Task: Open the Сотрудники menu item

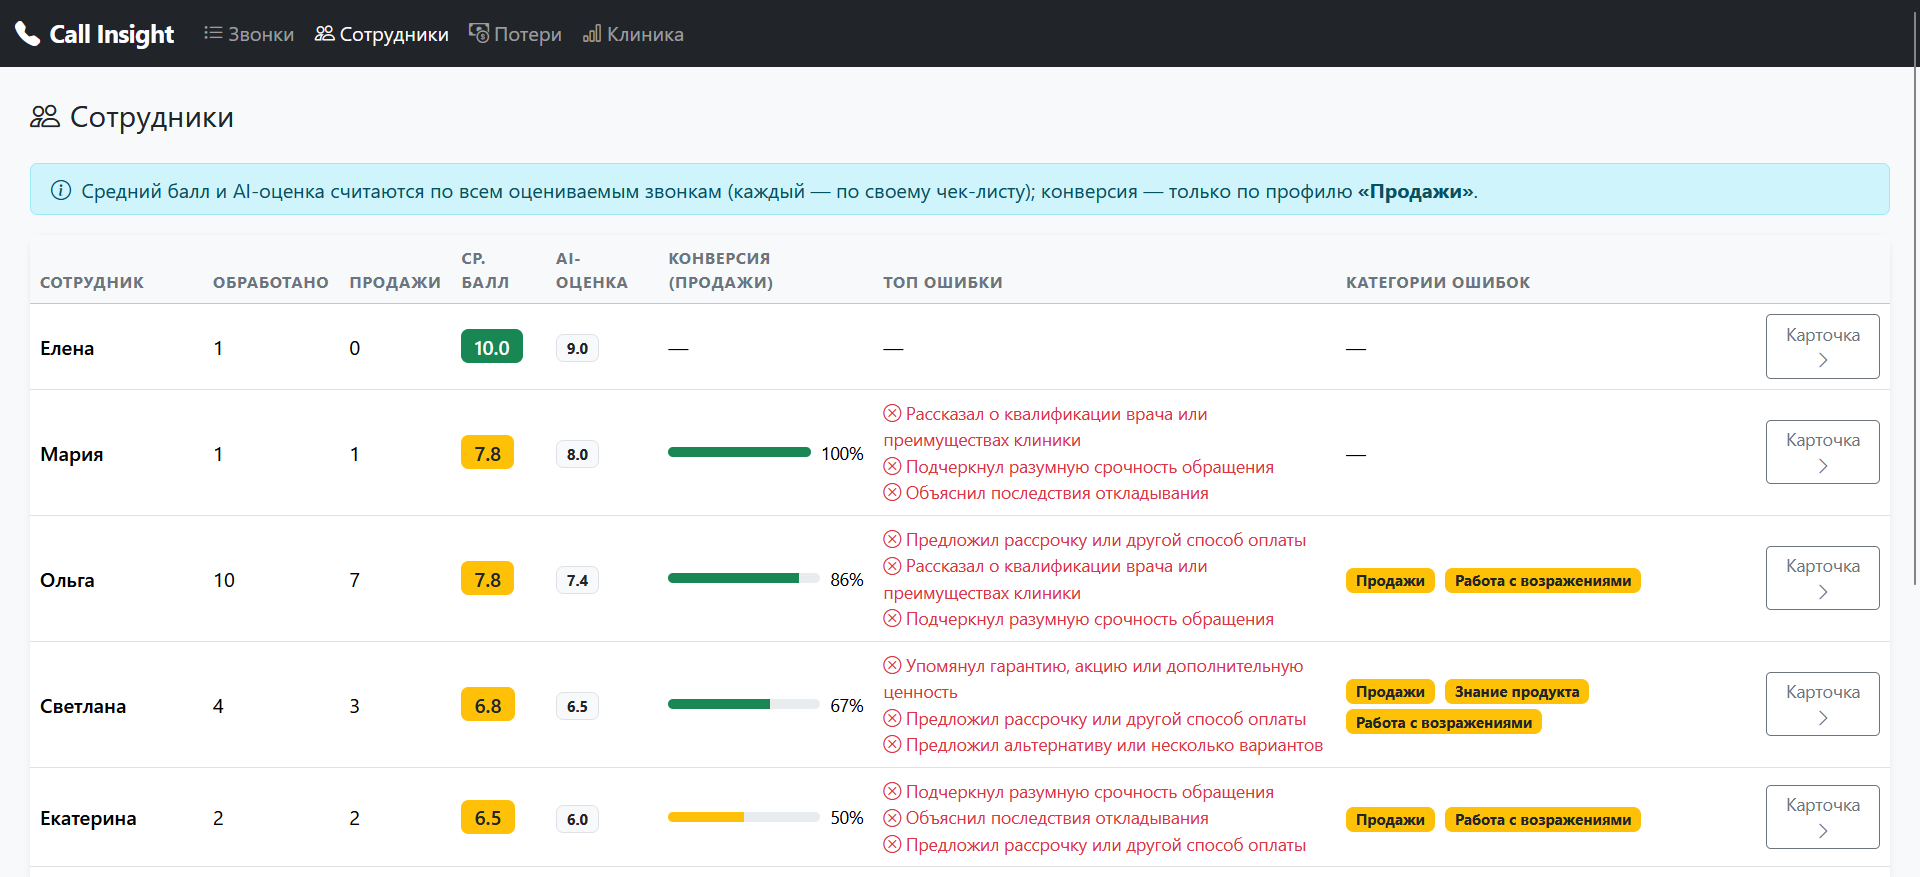Action: coord(382,34)
